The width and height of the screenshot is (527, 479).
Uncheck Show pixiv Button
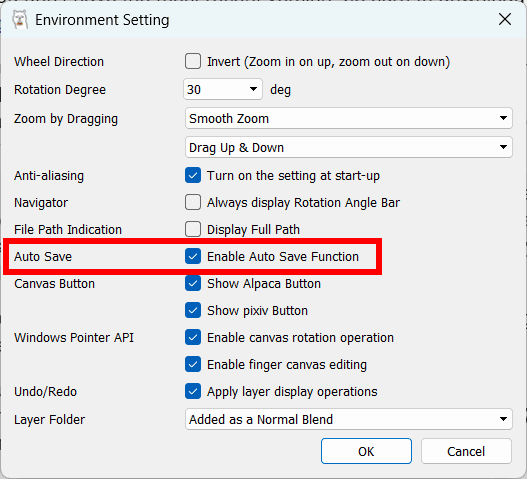coord(193,311)
